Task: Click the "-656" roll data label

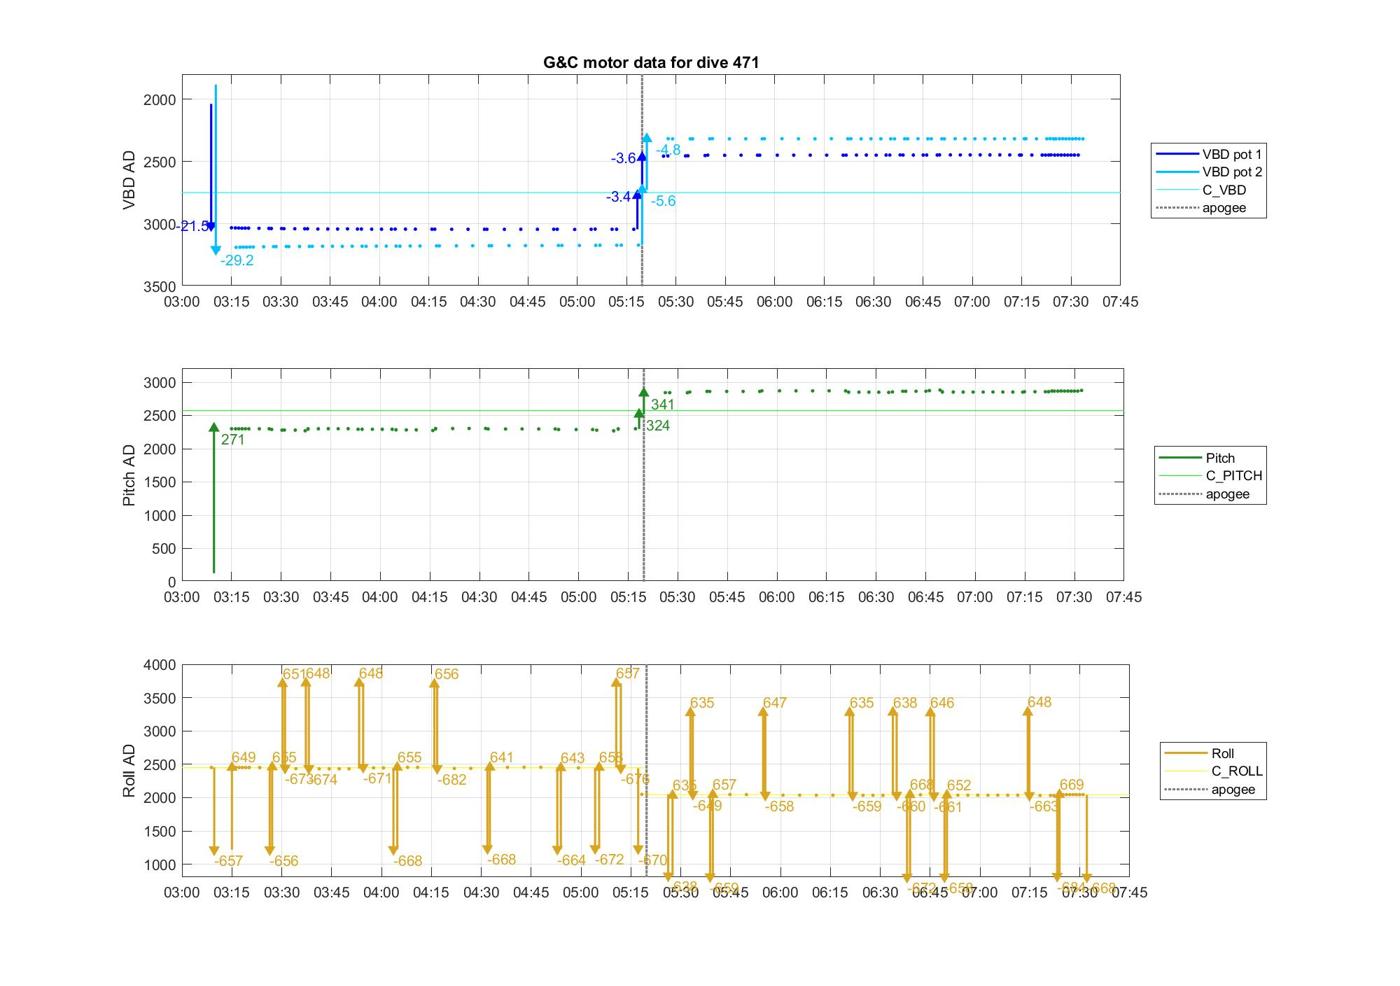Action: 284,861
